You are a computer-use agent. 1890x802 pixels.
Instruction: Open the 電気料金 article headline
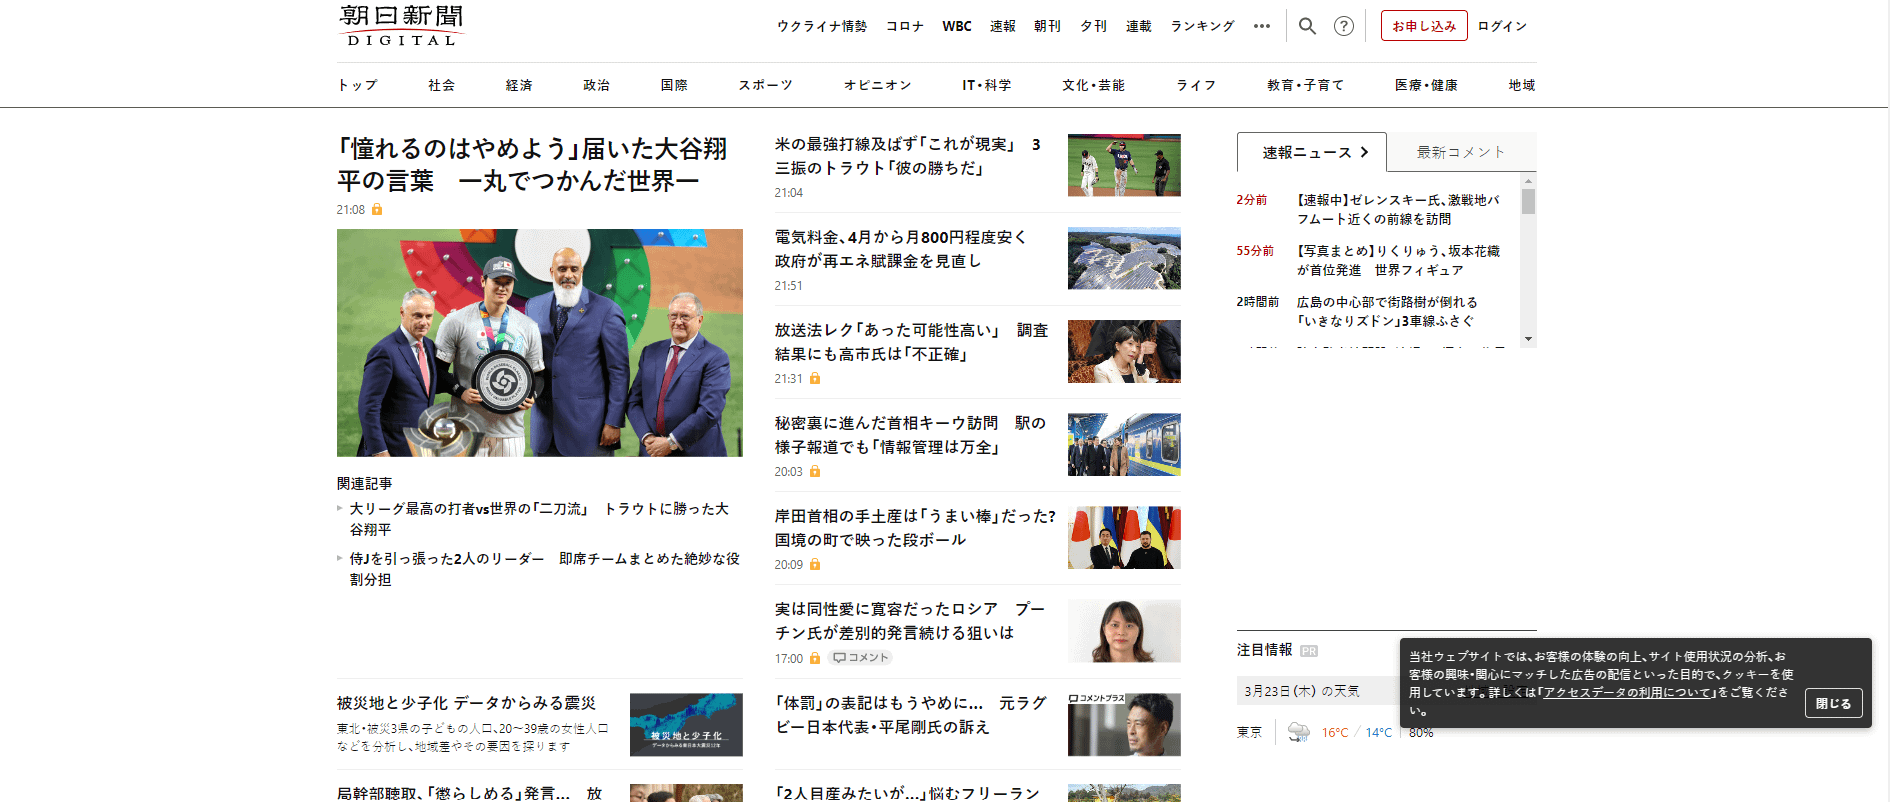[900, 249]
